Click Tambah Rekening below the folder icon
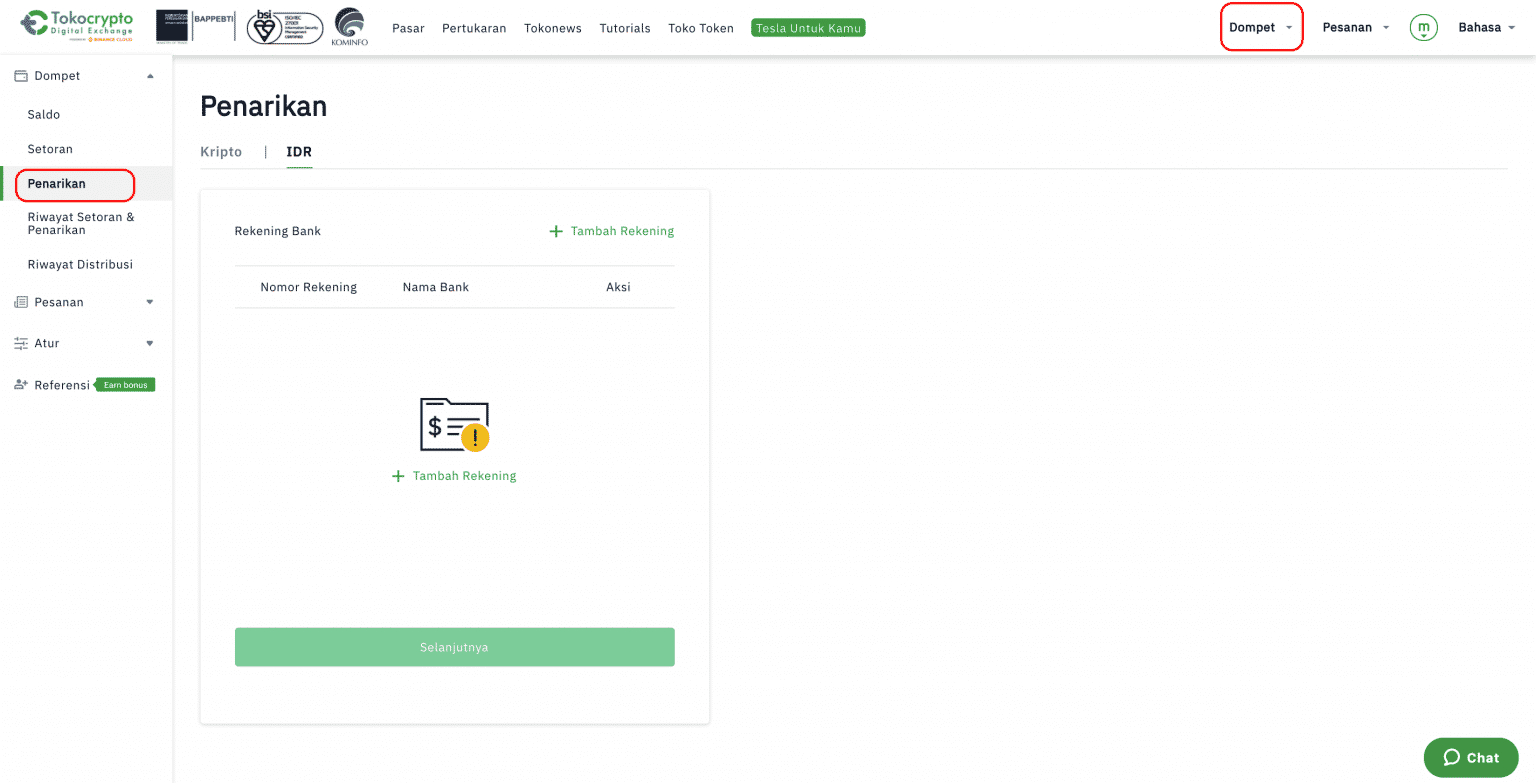This screenshot has height=783, width=1536. [x=455, y=476]
